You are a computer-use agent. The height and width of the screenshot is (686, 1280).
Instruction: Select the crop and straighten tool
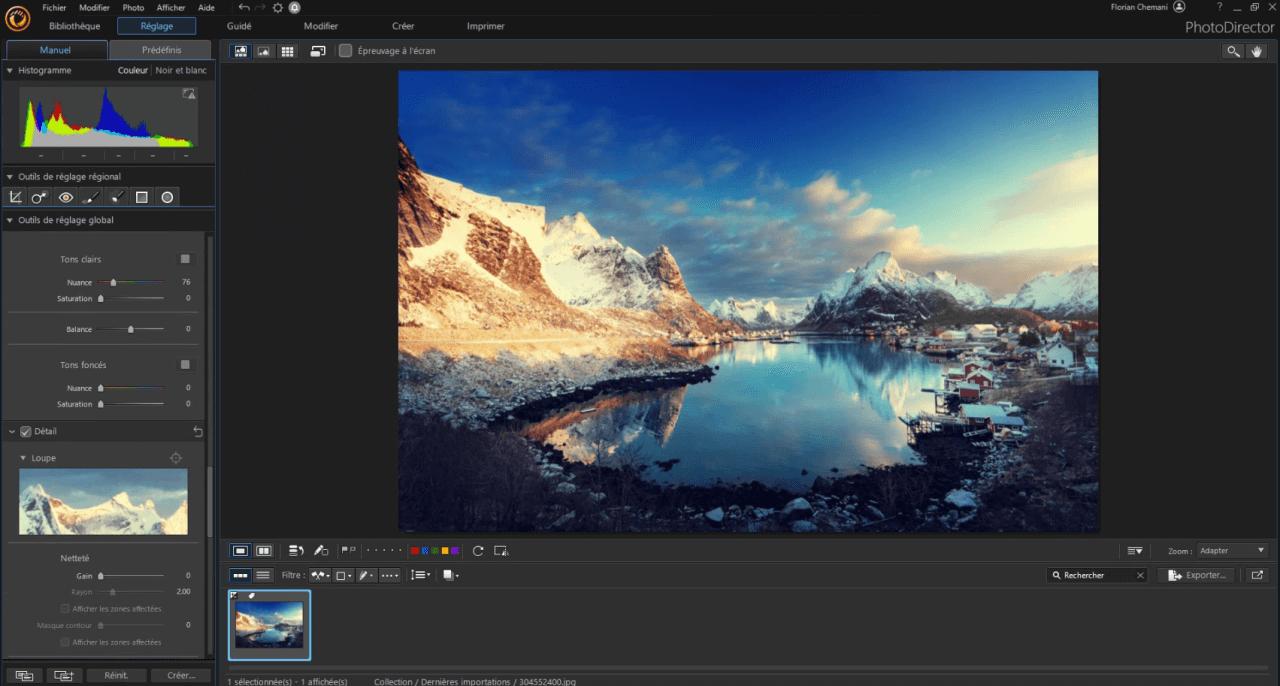click(15, 197)
